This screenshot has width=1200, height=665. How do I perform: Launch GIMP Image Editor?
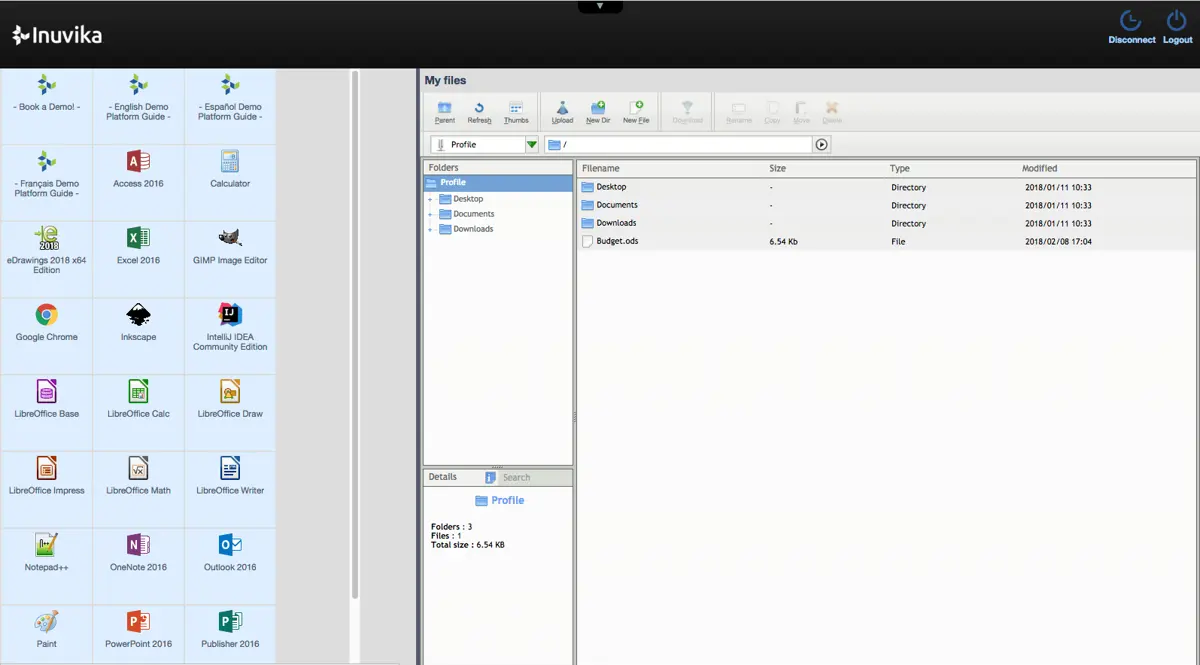[x=230, y=260]
